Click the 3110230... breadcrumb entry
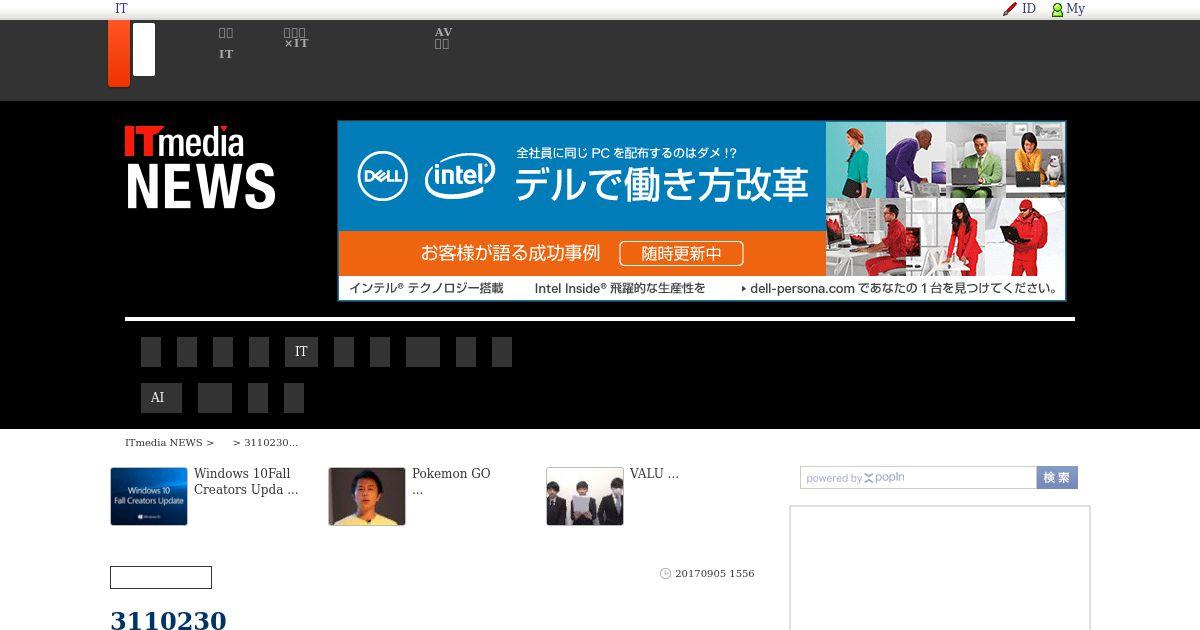 tap(271, 443)
